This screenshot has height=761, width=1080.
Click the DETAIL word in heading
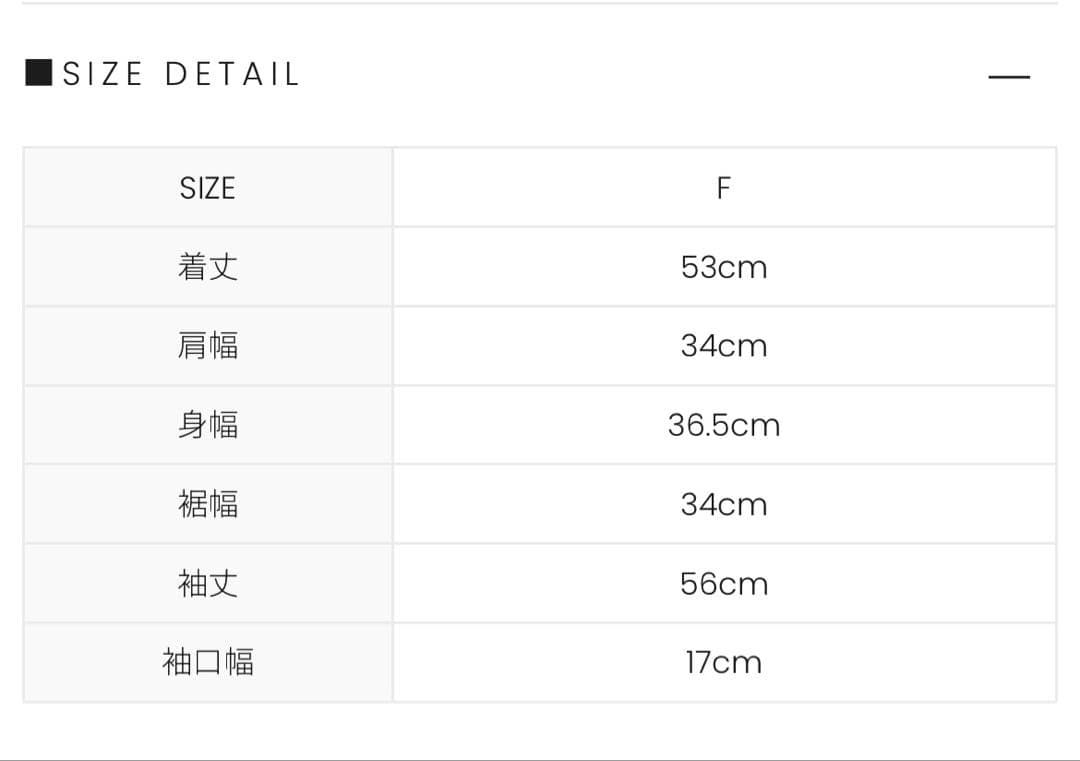[232, 74]
